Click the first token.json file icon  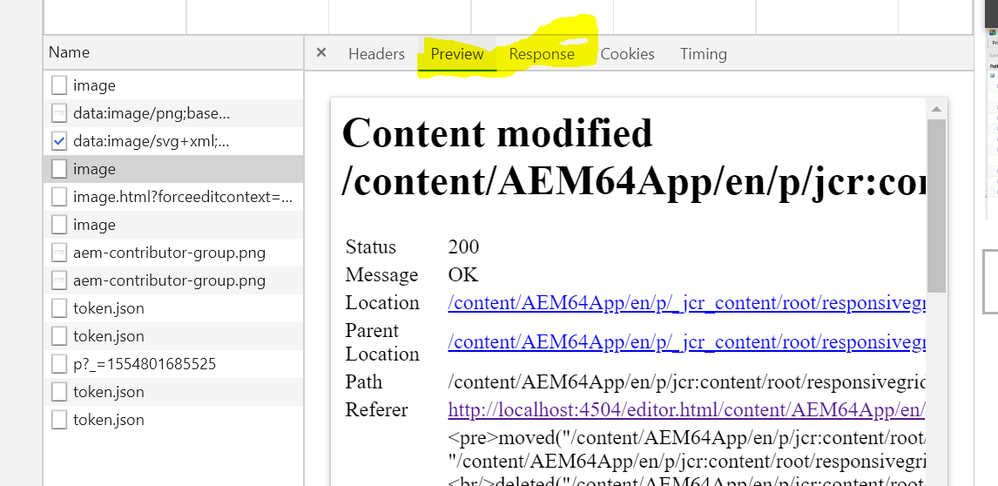coord(59,309)
